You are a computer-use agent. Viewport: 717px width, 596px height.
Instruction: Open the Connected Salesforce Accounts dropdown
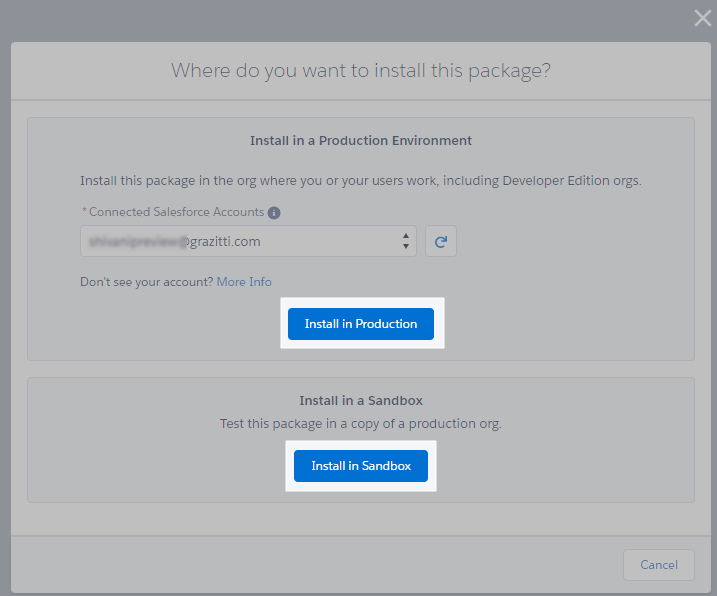click(x=248, y=241)
